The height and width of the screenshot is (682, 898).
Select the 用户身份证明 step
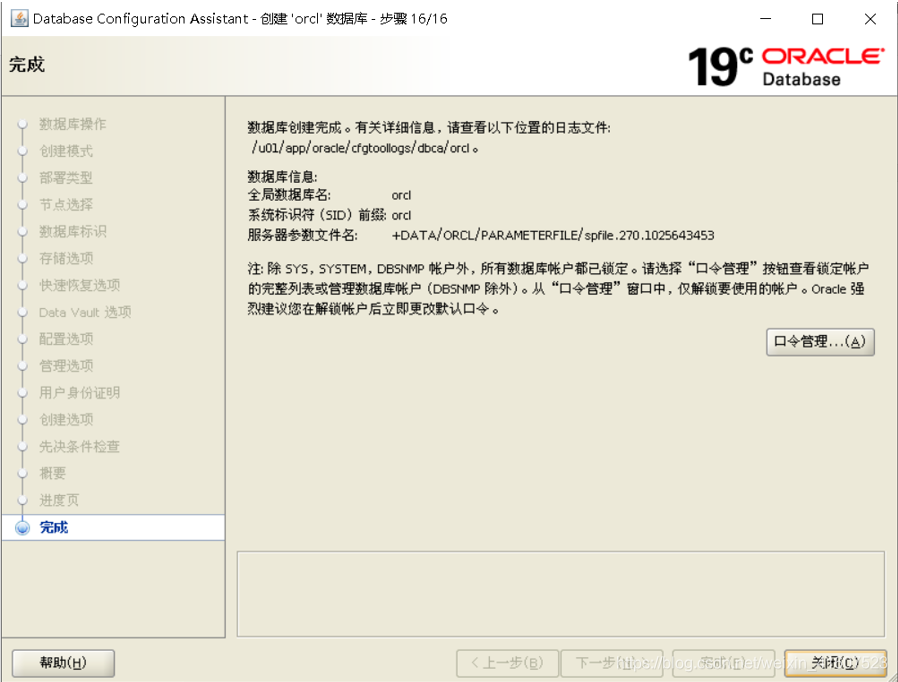[x=80, y=393]
